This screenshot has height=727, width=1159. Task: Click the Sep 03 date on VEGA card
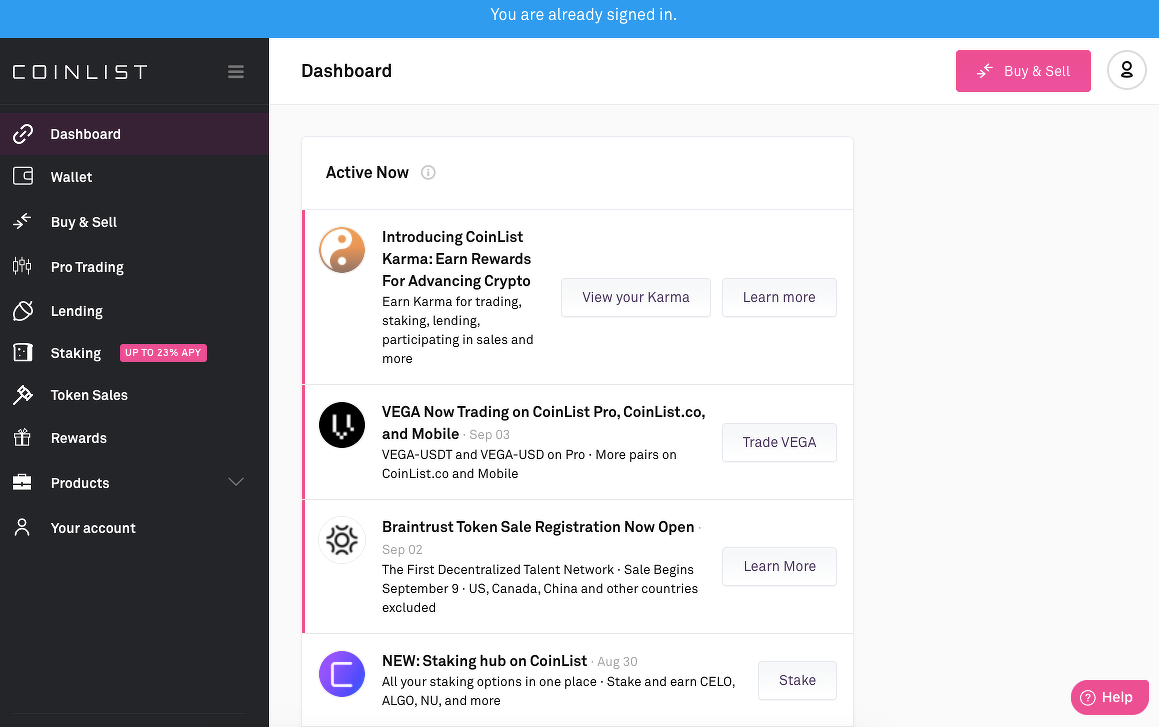(489, 434)
